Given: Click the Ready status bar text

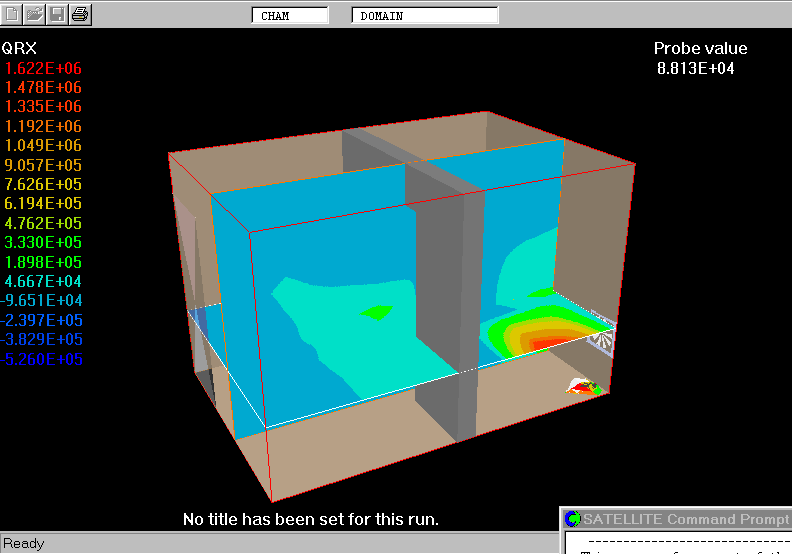Looking at the screenshot, I should 24,544.
